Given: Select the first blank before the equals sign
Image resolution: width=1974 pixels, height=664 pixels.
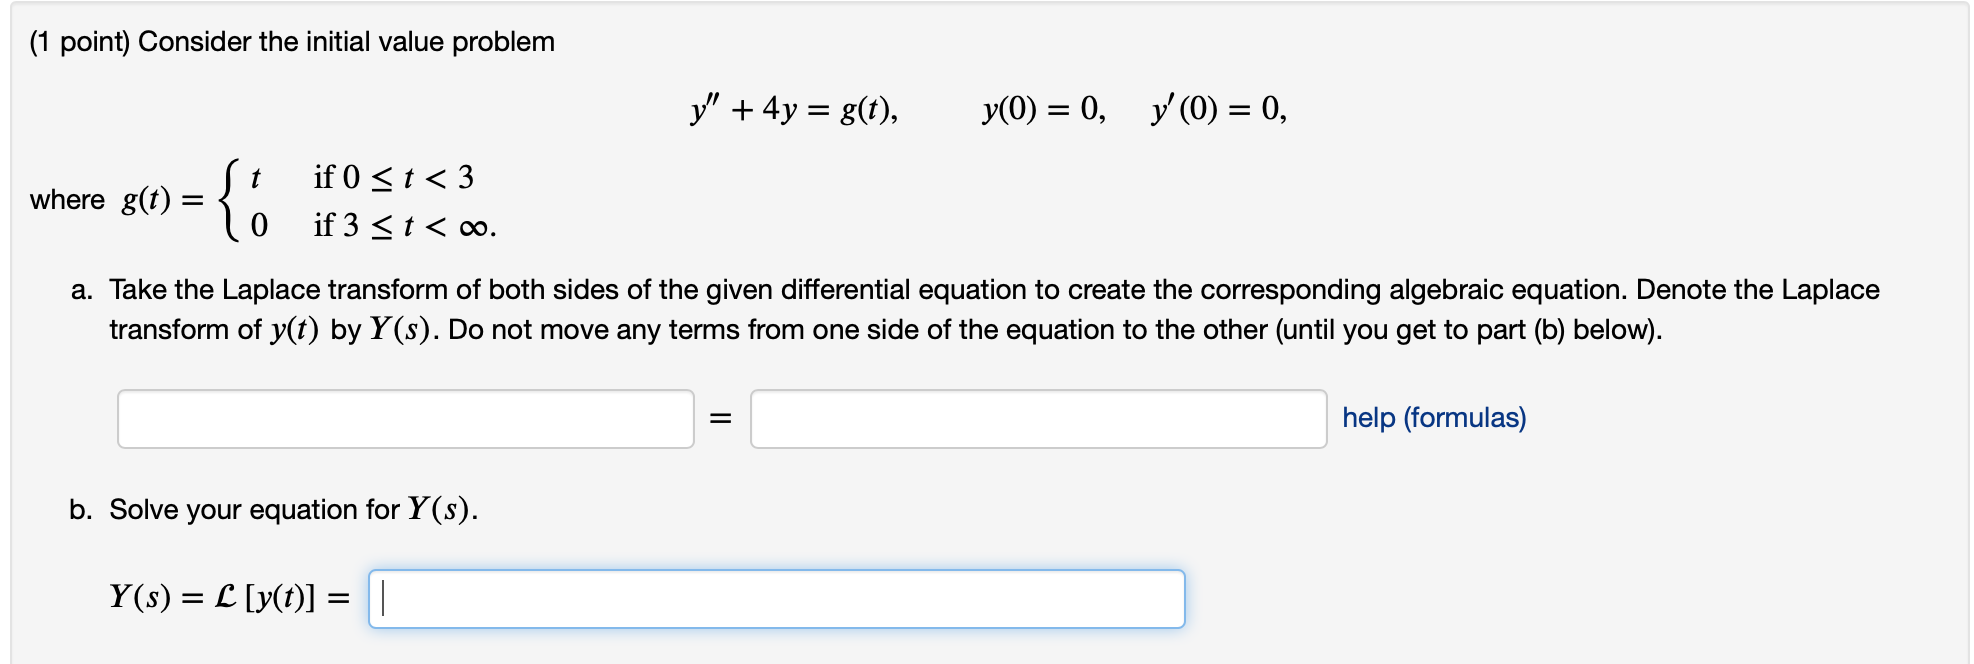Looking at the screenshot, I should click(405, 420).
